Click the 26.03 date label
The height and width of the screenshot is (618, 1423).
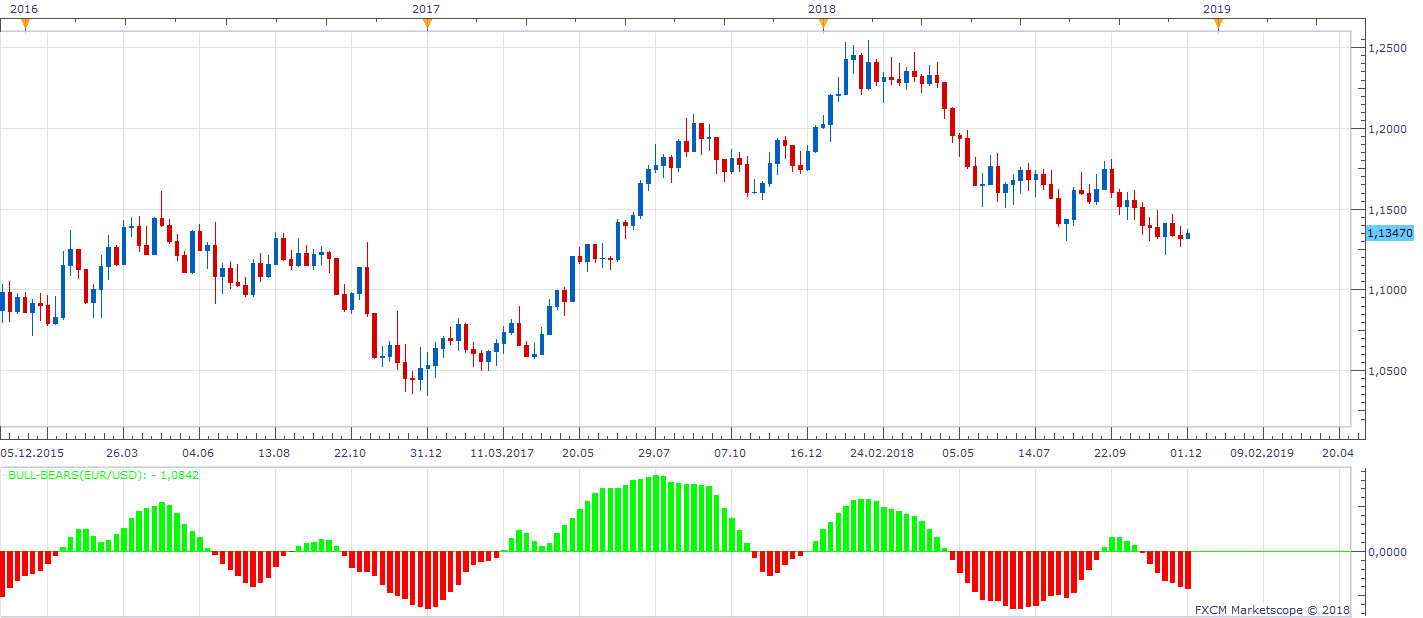[122, 453]
